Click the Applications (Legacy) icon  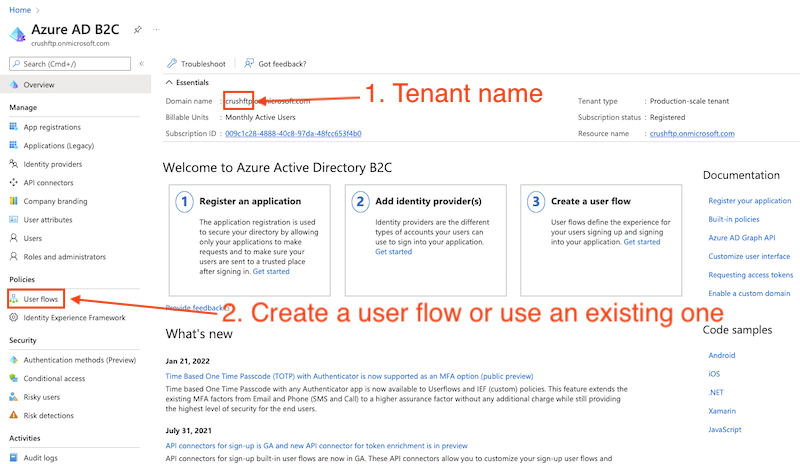(14, 145)
